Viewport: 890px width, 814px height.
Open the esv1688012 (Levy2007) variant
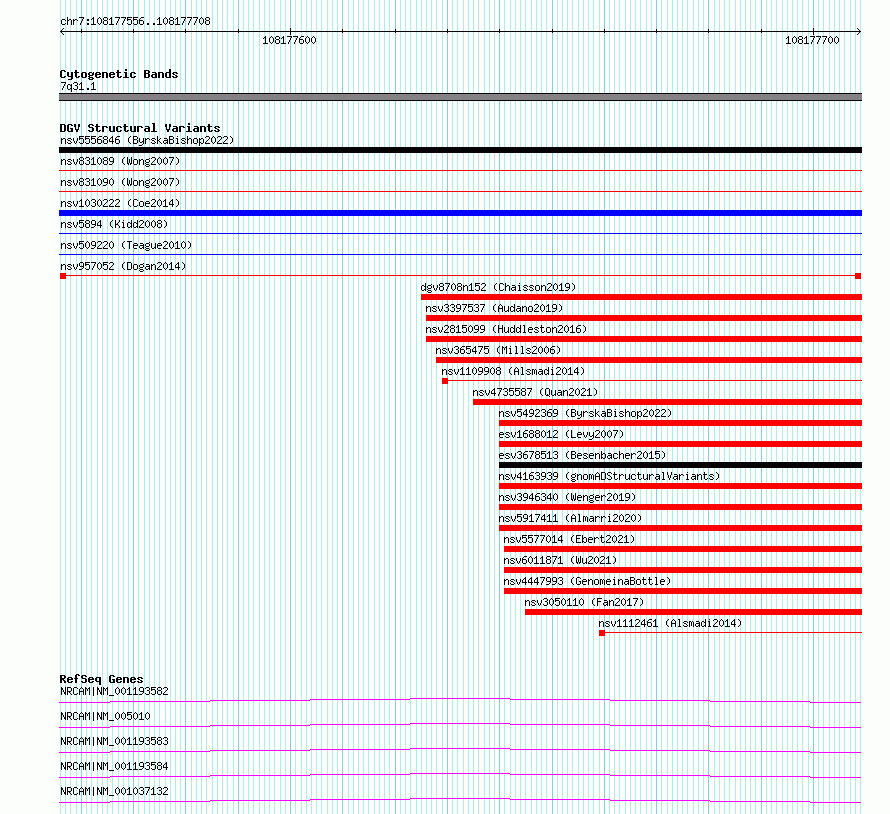coord(561,434)
